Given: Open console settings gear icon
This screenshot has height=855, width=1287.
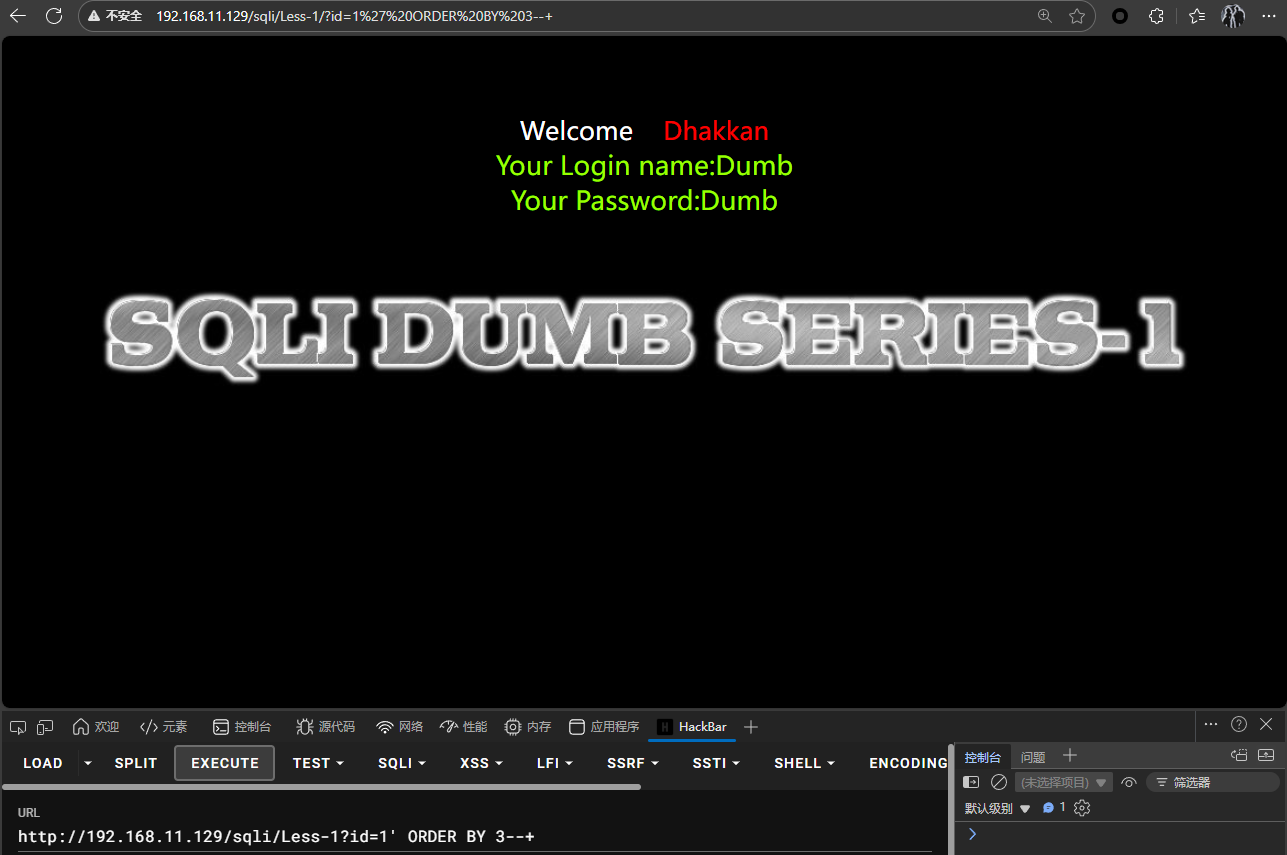Looking at the screenshot, I should point(1081,808).
